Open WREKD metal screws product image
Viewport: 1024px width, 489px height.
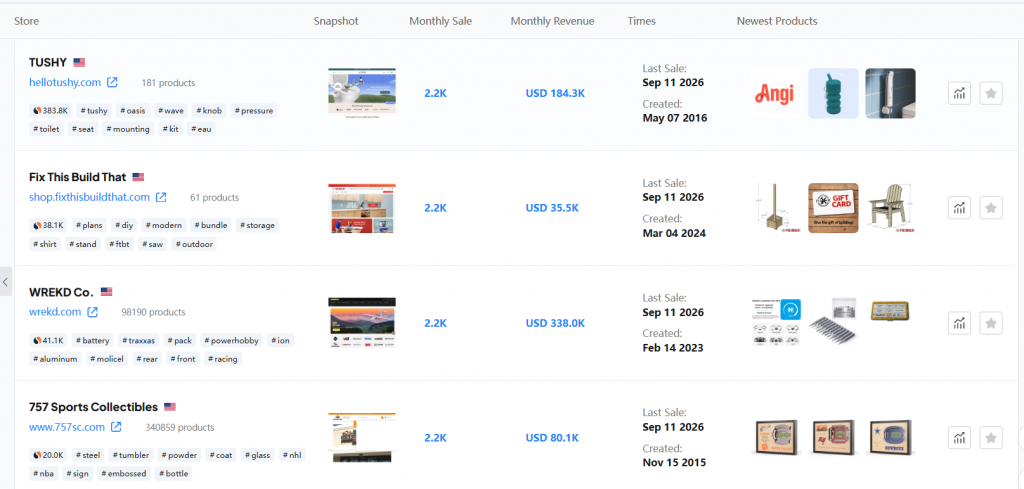pyautogui.click(x=833, y=321)
